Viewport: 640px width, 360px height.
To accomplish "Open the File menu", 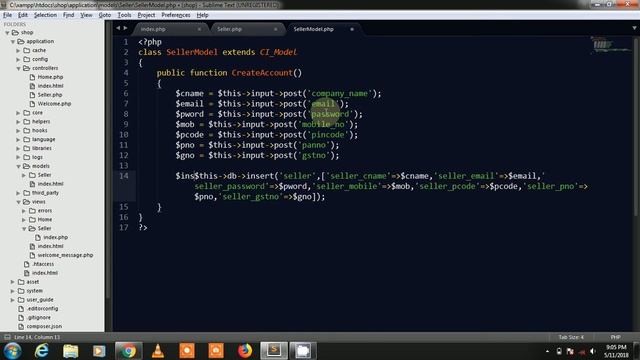I will pos(7,15).
